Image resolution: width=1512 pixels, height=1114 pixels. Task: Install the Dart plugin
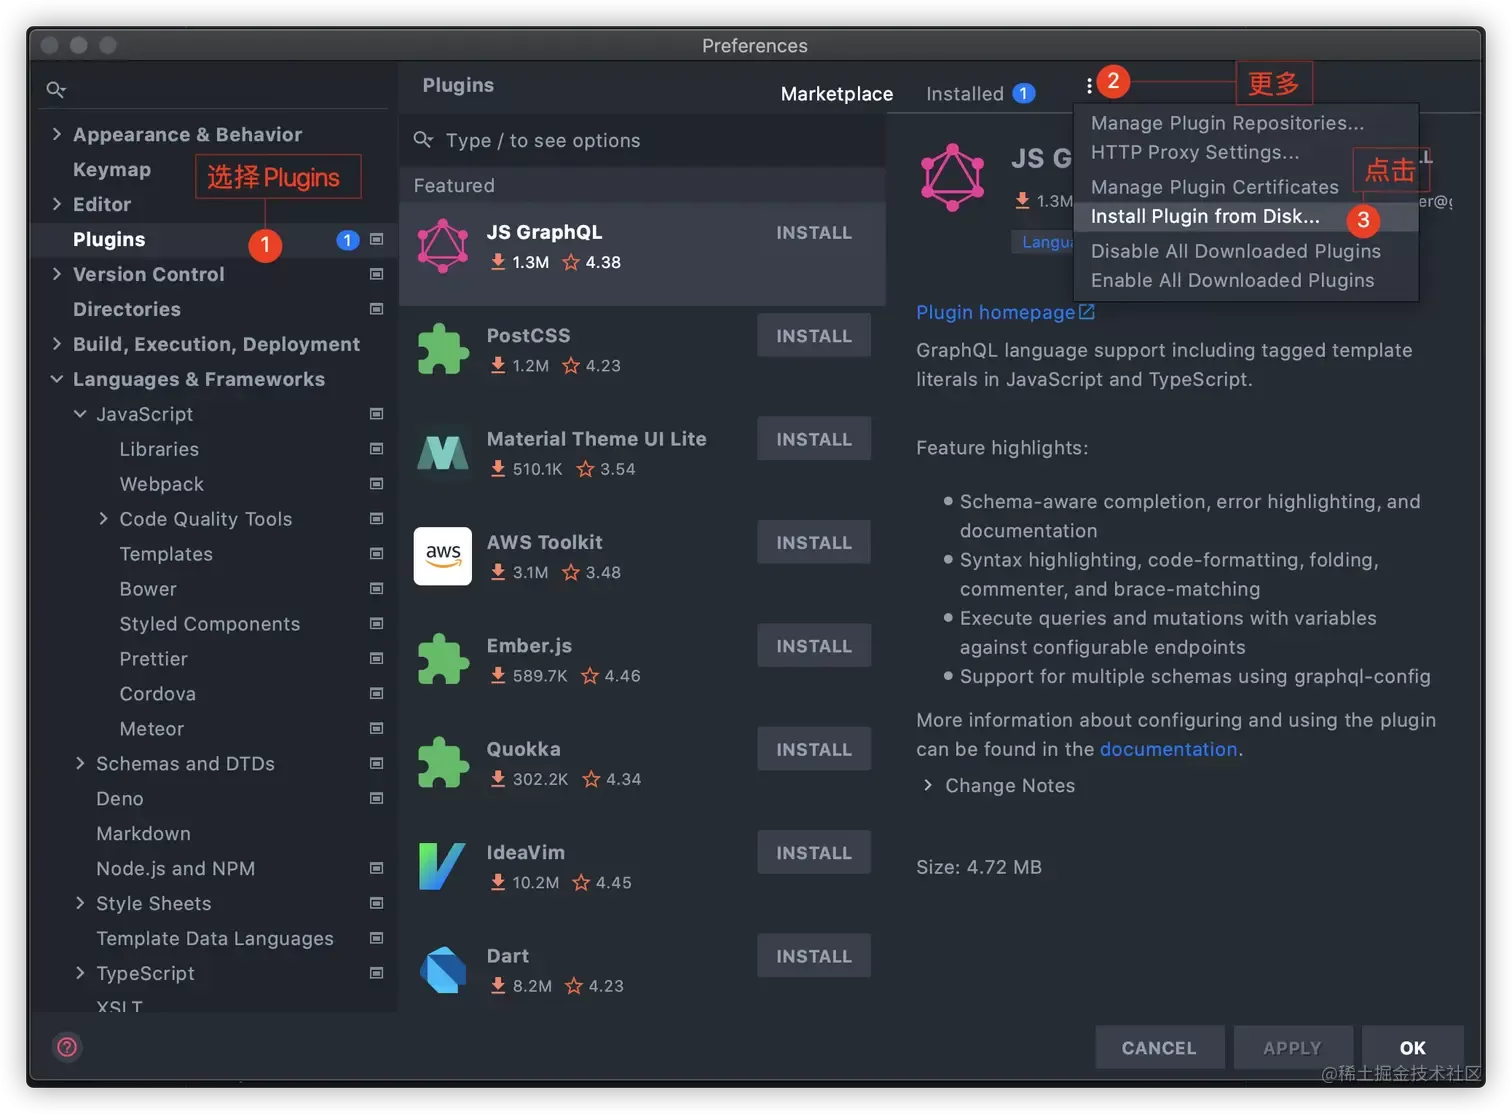tap(814, 956)
